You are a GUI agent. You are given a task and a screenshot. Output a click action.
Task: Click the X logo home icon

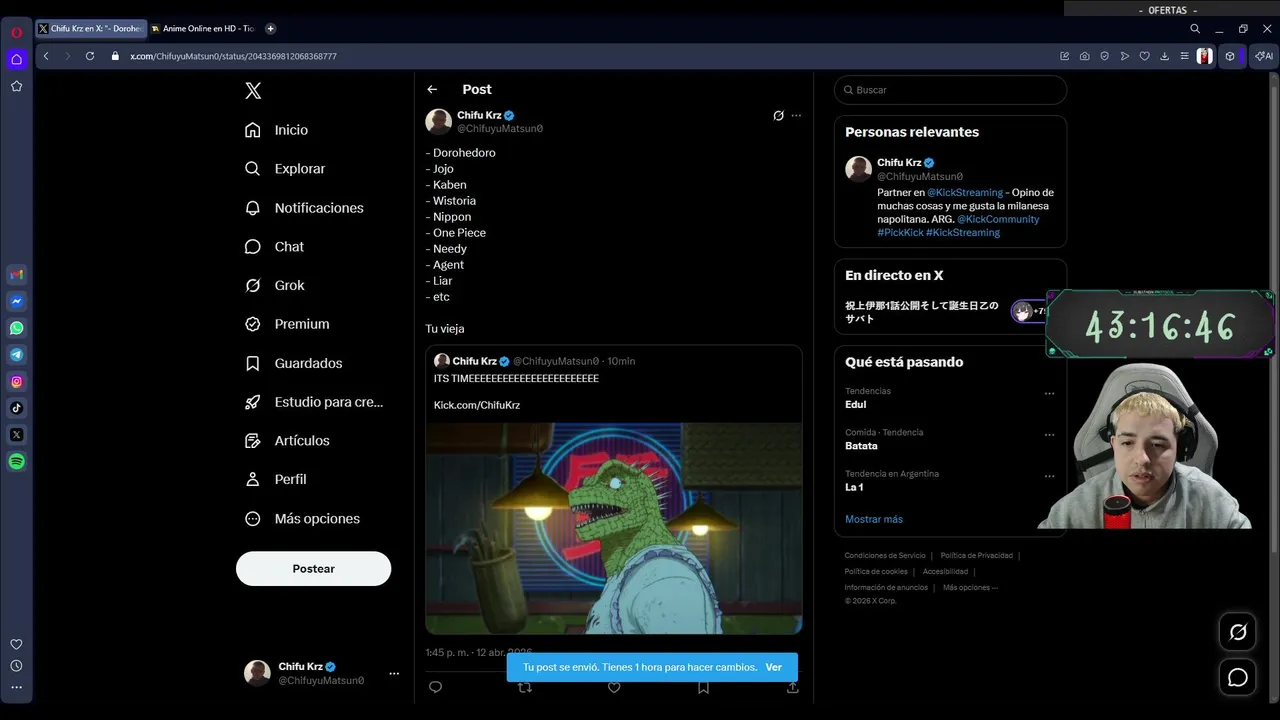(253, 91)
